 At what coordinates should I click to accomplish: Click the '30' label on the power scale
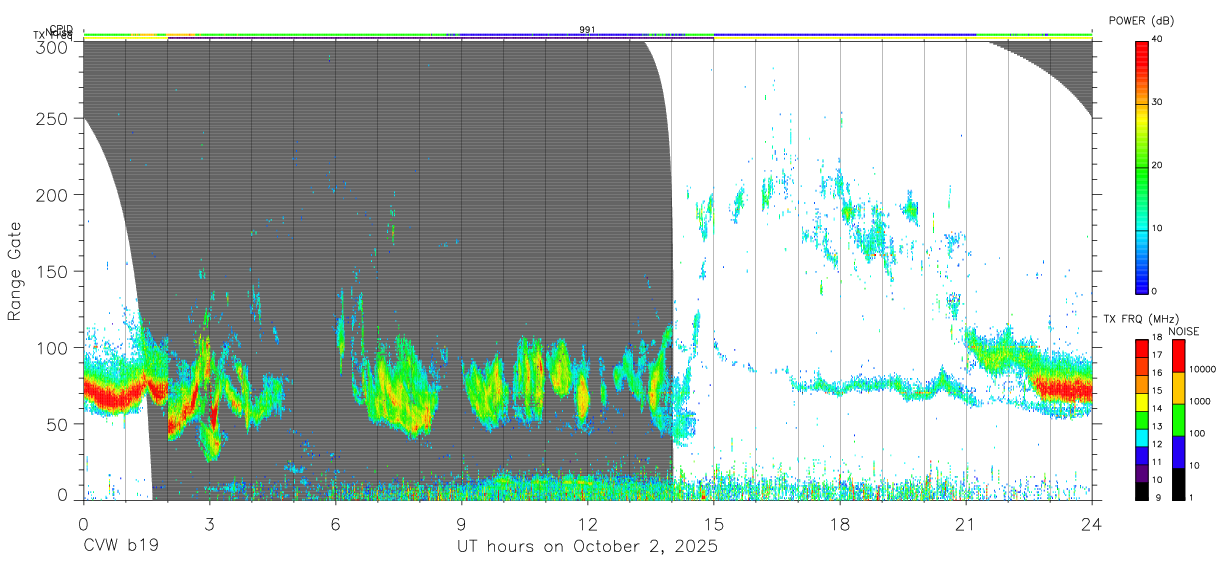coord(1157,103)
